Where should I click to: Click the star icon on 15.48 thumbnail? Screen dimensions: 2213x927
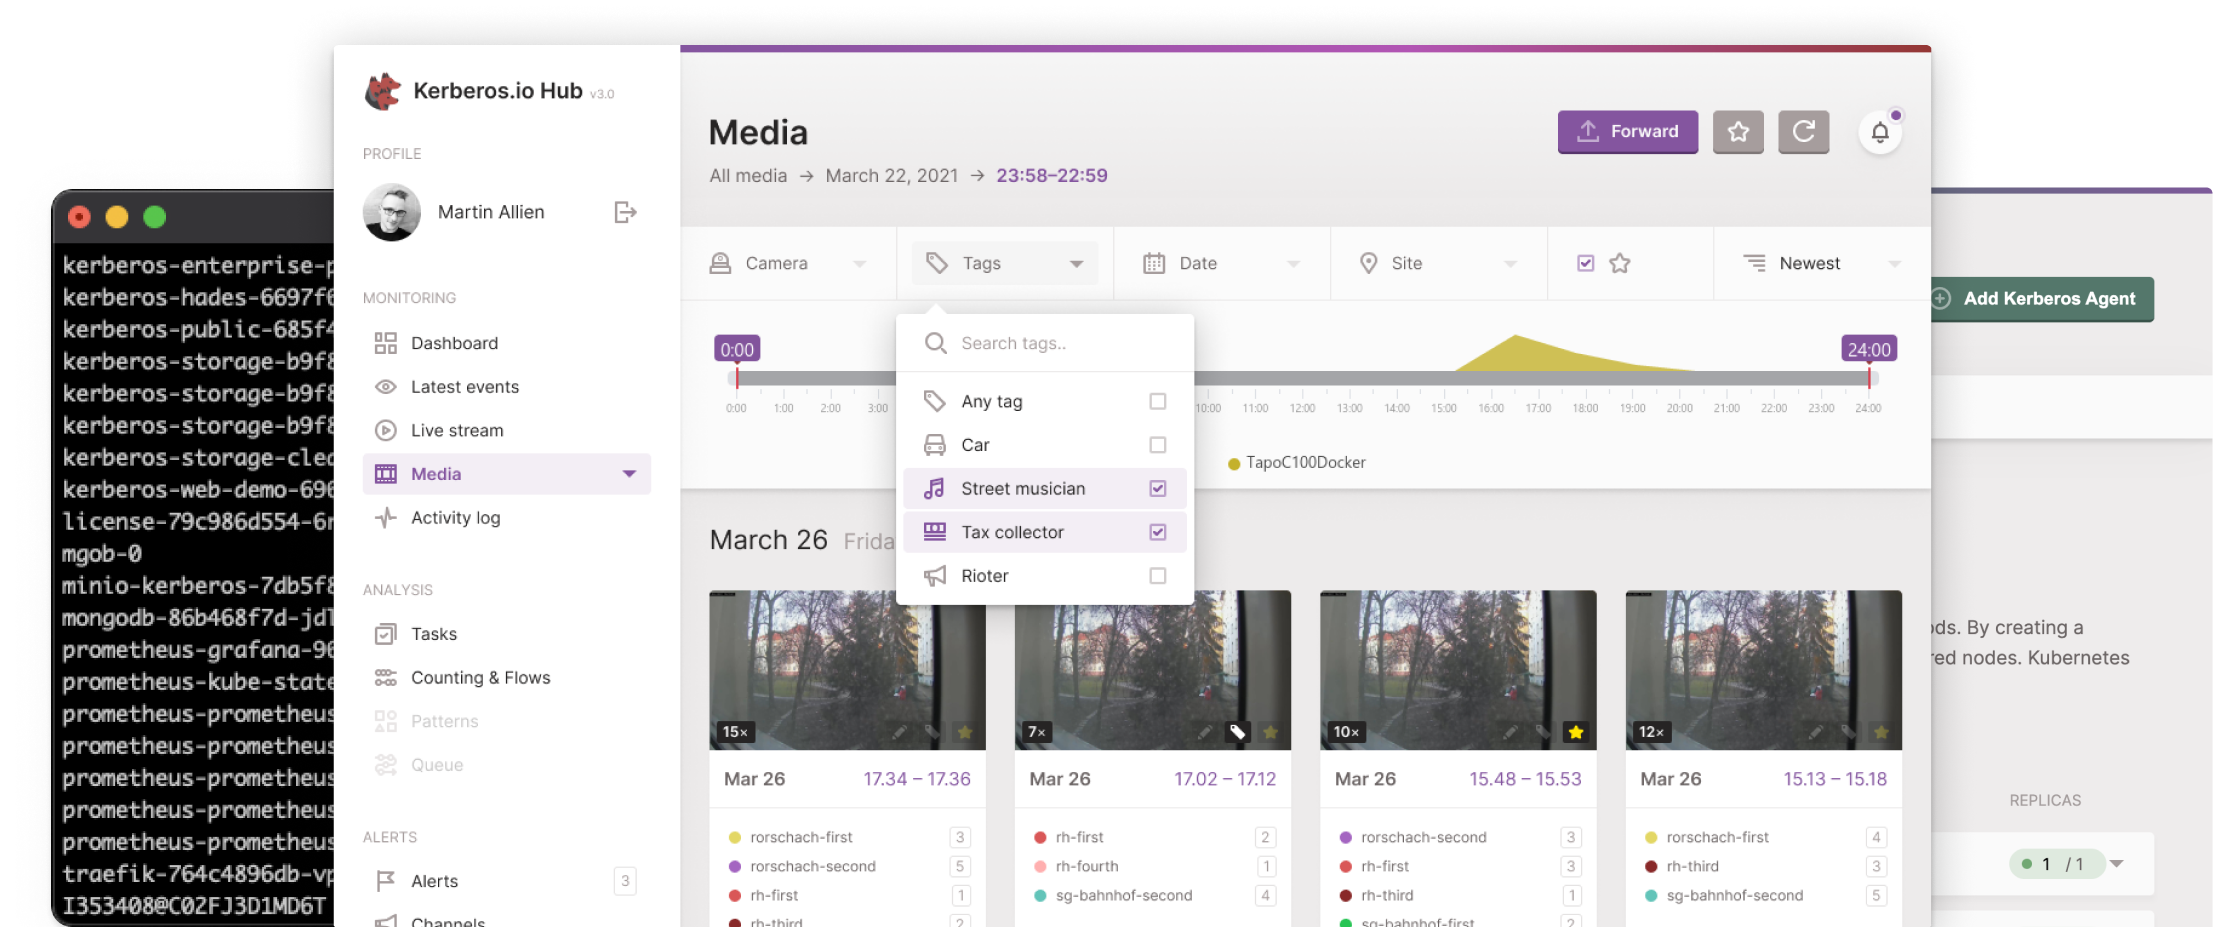tap(1576, 732)
